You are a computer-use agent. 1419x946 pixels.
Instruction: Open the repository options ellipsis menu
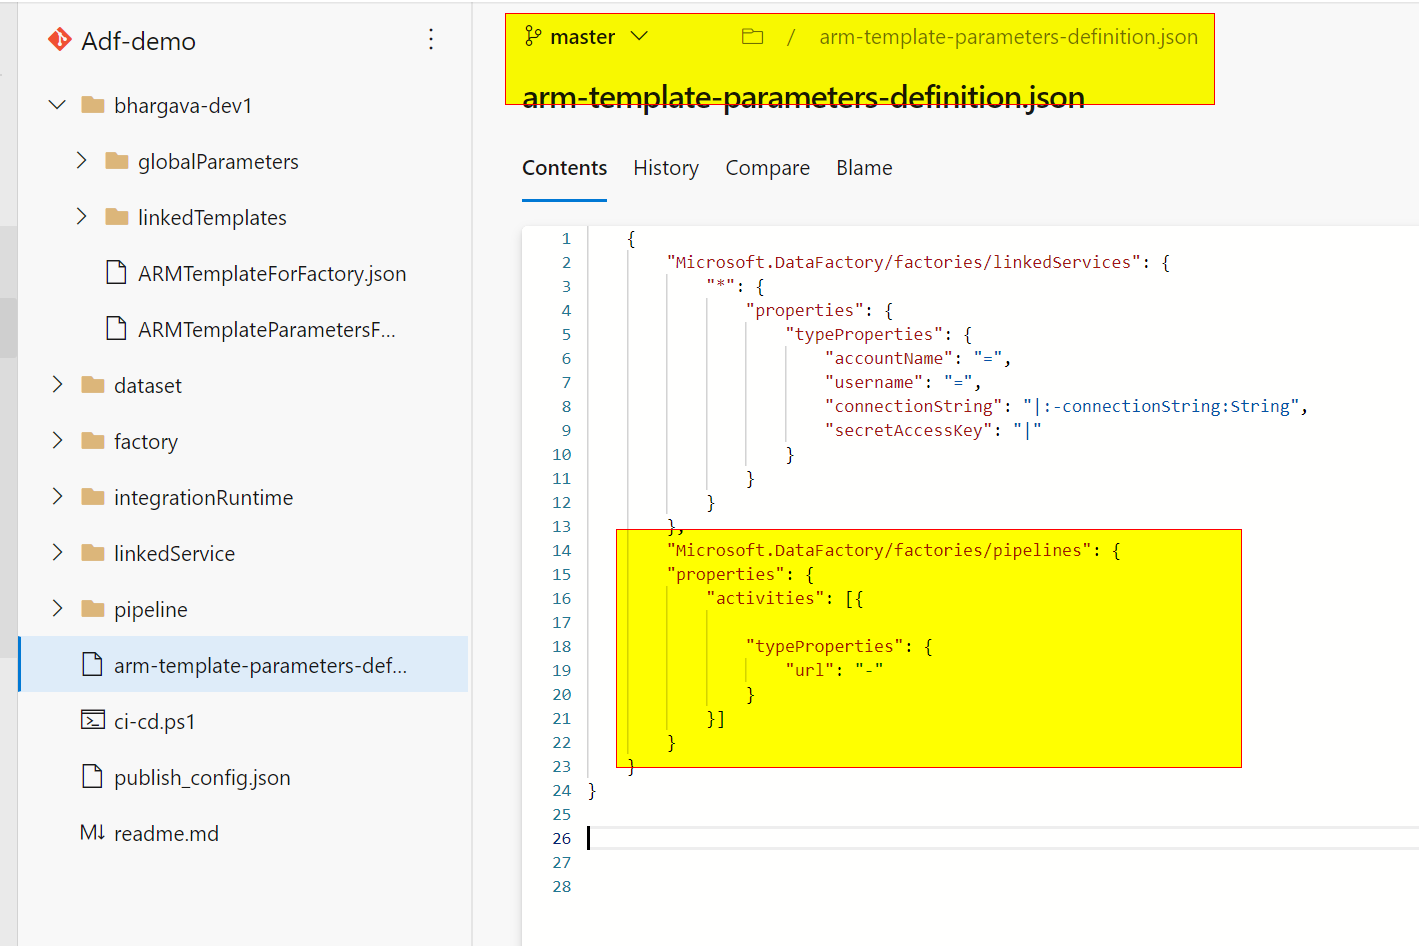[431, 39]
